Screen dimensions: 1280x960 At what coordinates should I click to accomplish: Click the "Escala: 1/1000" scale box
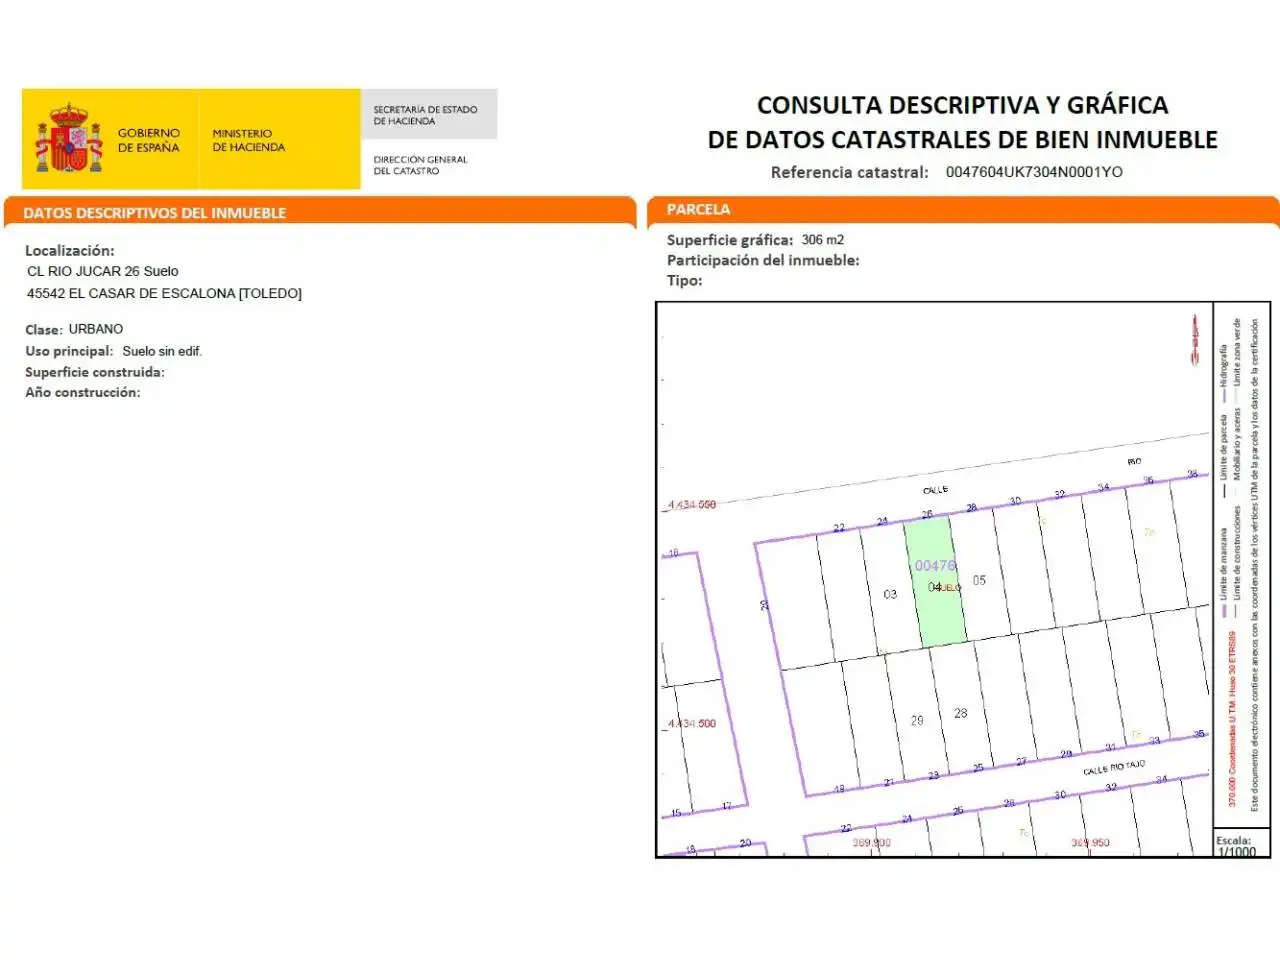pos(1241,843)
